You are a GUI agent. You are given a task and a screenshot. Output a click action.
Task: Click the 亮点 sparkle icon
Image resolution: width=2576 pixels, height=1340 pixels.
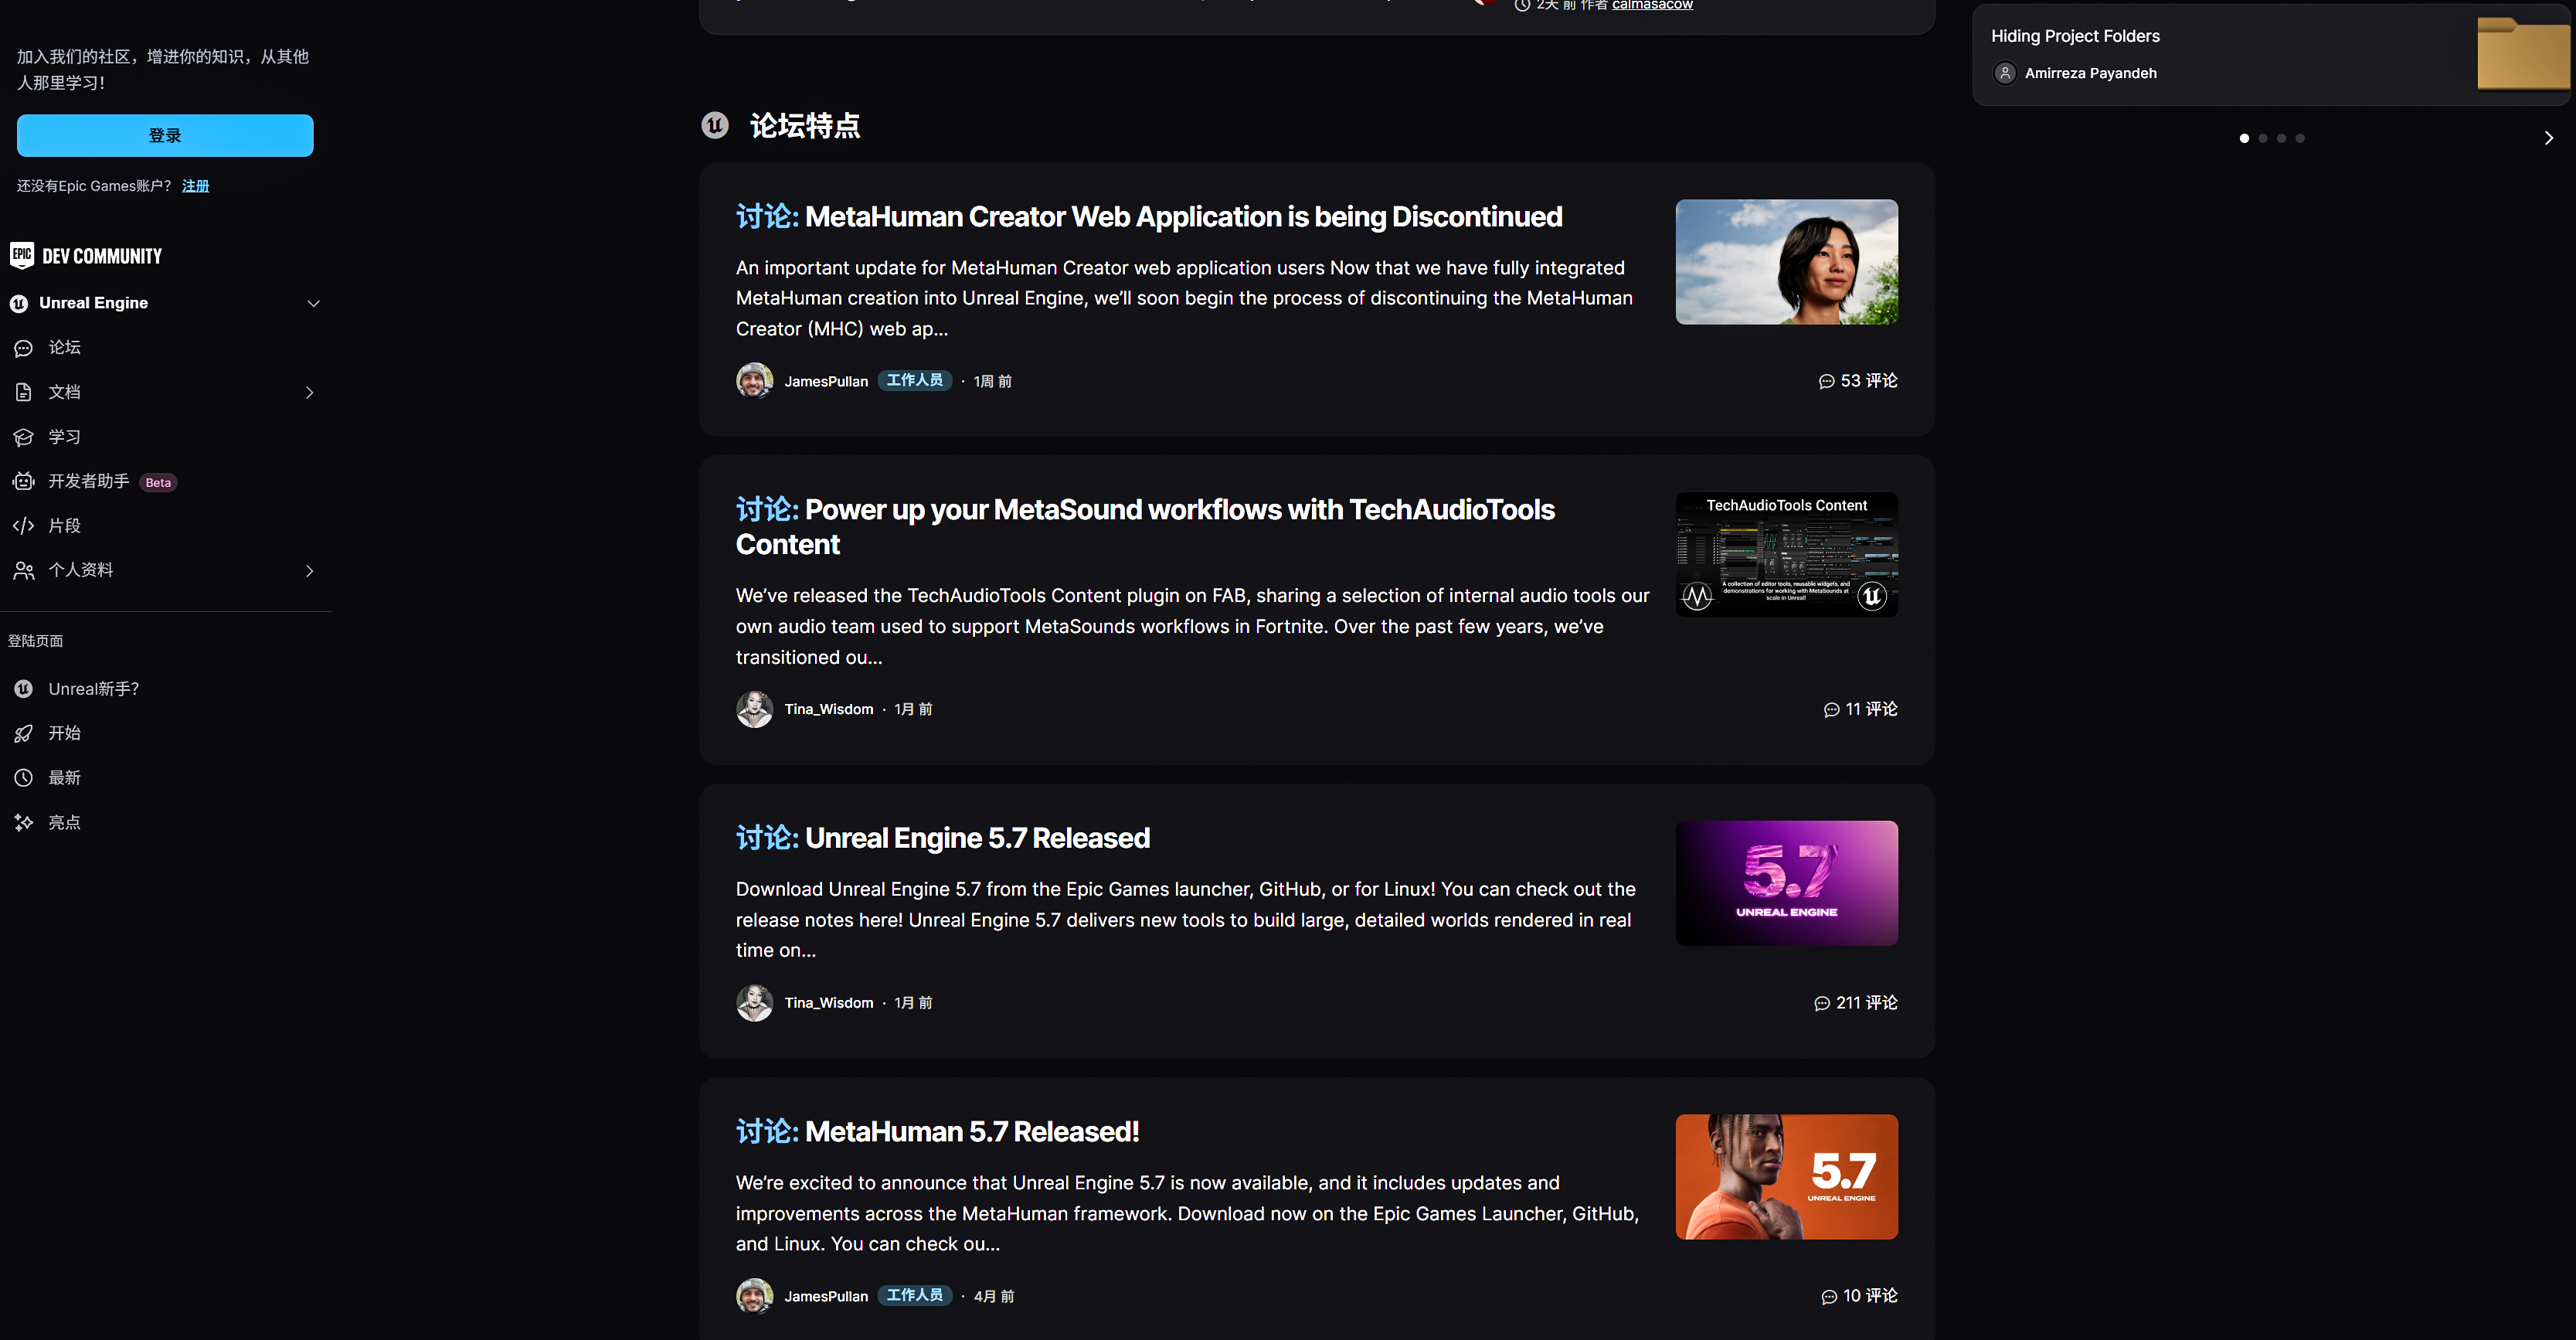(x=23, y=822)
